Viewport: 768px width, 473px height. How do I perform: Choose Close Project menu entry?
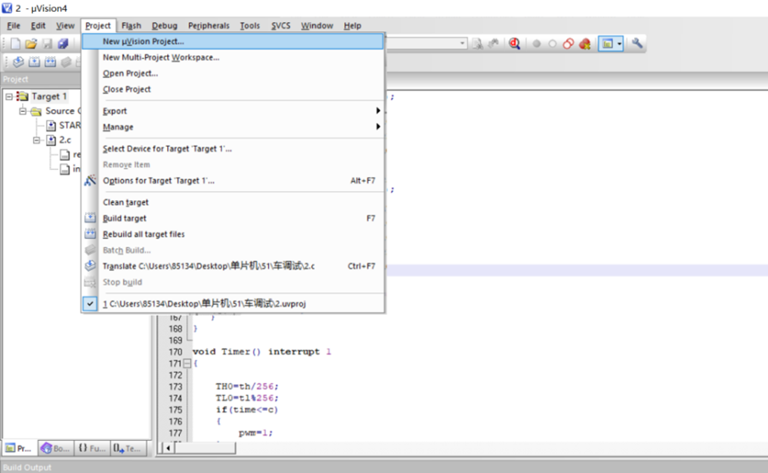click(x=233, y=89)
